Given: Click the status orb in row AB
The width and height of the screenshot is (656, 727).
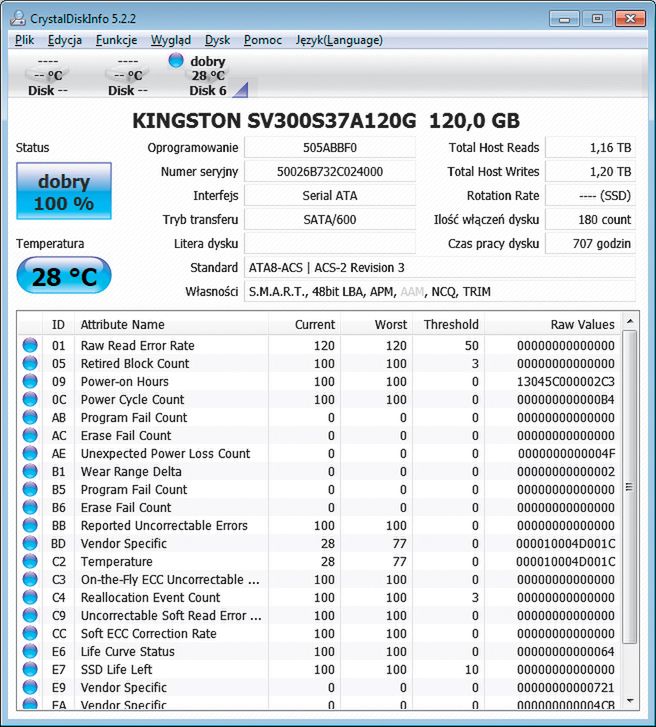Looking at the screenshot, I should [x=30, y=417].
